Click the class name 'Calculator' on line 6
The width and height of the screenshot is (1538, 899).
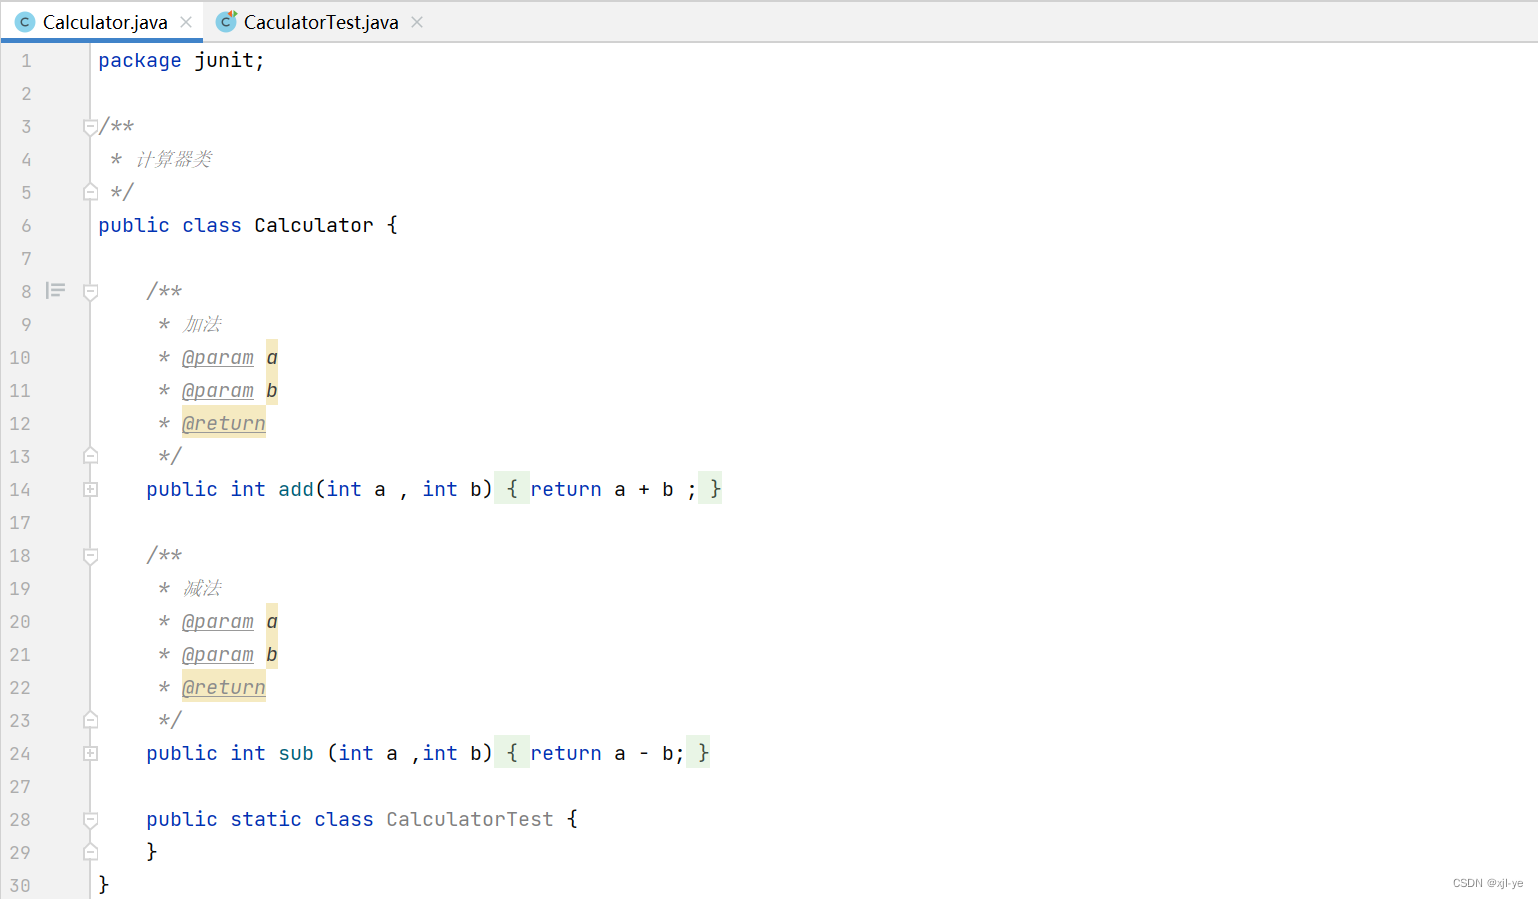[x=314, y=225]
